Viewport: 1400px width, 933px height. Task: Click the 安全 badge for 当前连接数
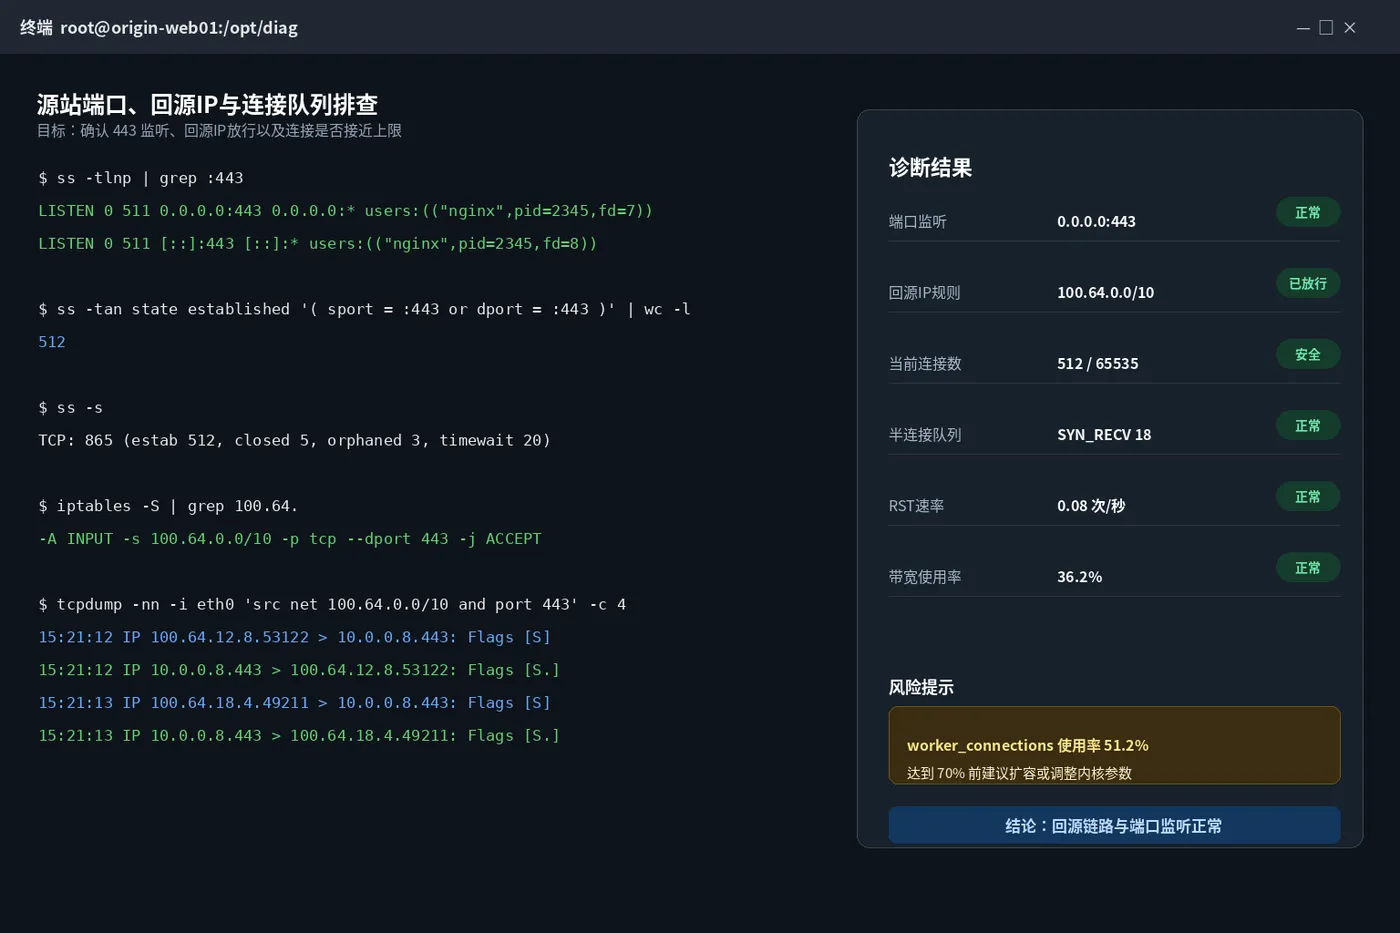coord(1308,354)
